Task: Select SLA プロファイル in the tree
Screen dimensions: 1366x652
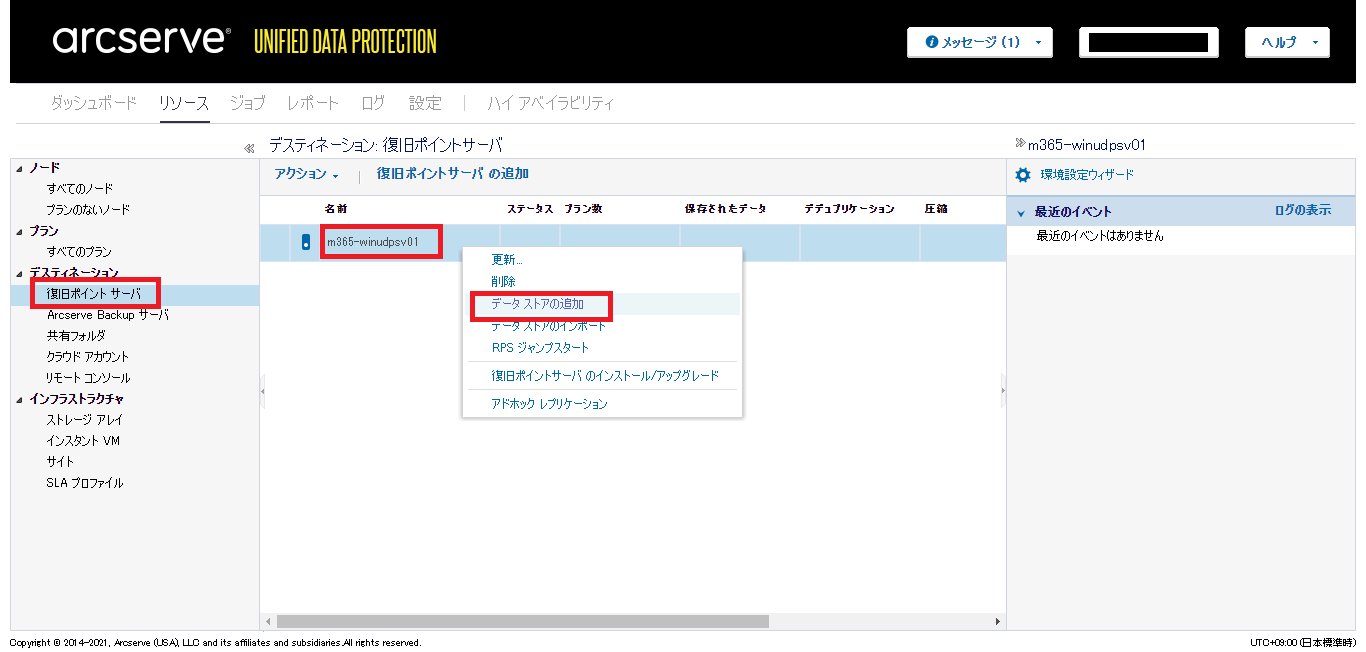Action: (x=85, y=483)
